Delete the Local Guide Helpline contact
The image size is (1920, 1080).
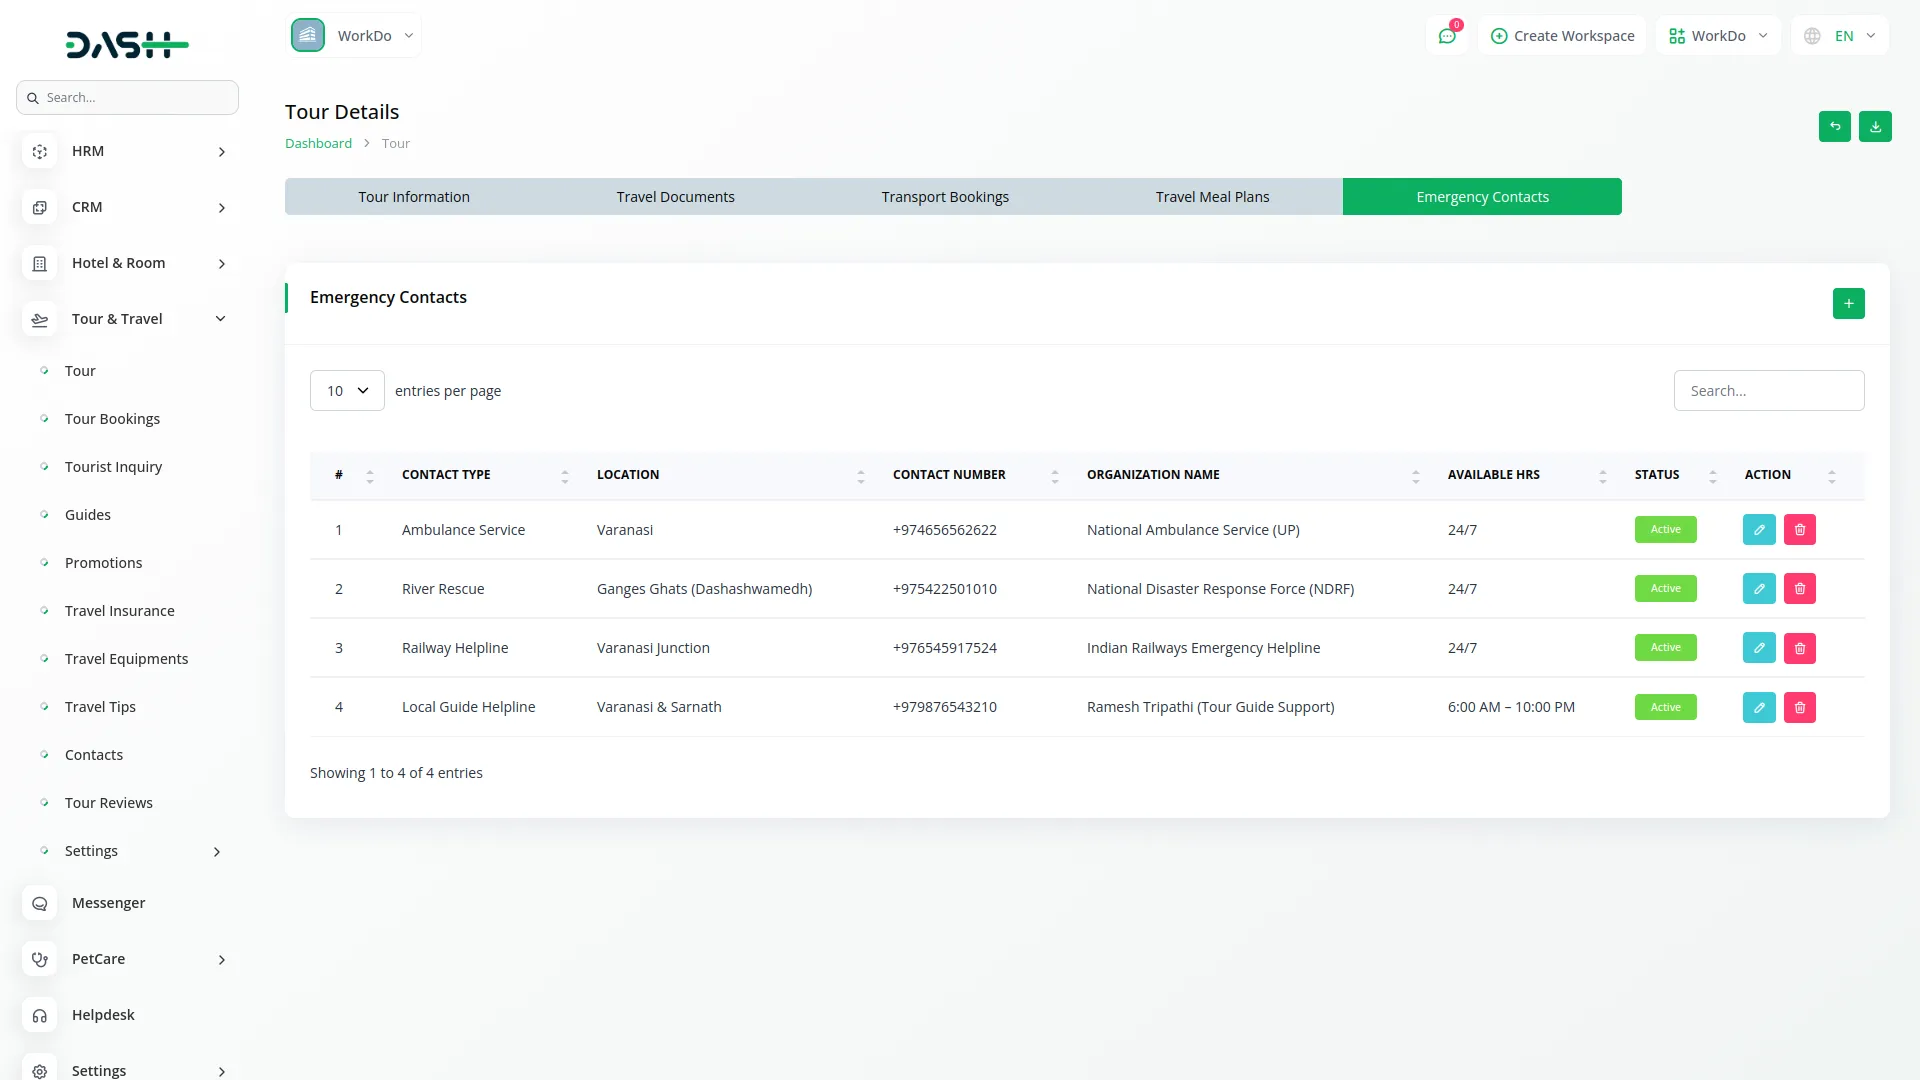pyautogui.click(x=1799, y=708)
